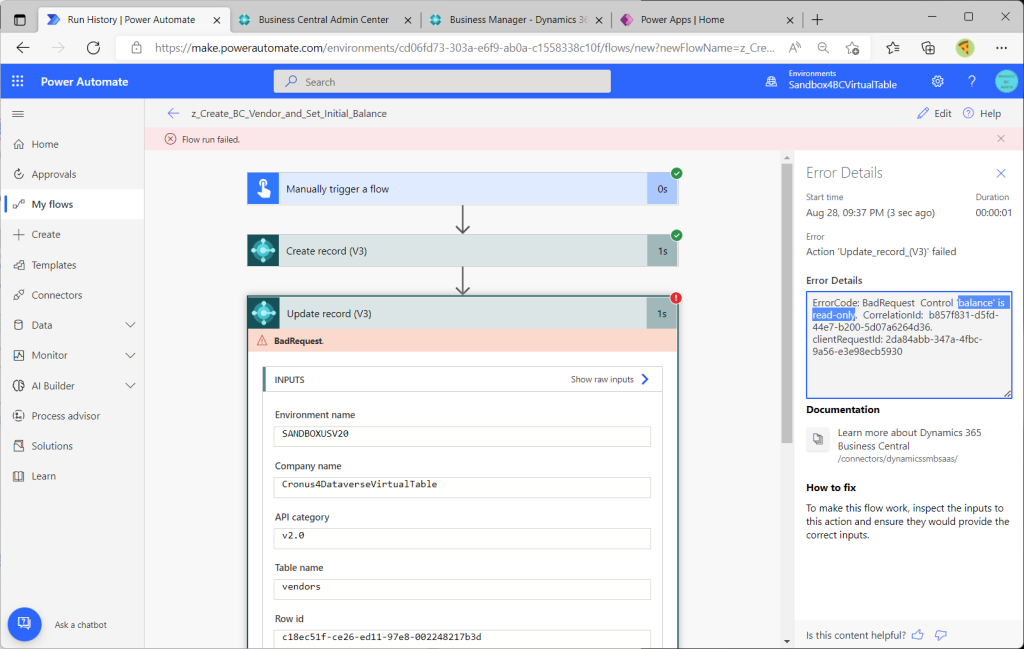Viewport: 1024px width, 649px height.
Task: Click the thumbs up feedback icon
Action: click(917, 635)
